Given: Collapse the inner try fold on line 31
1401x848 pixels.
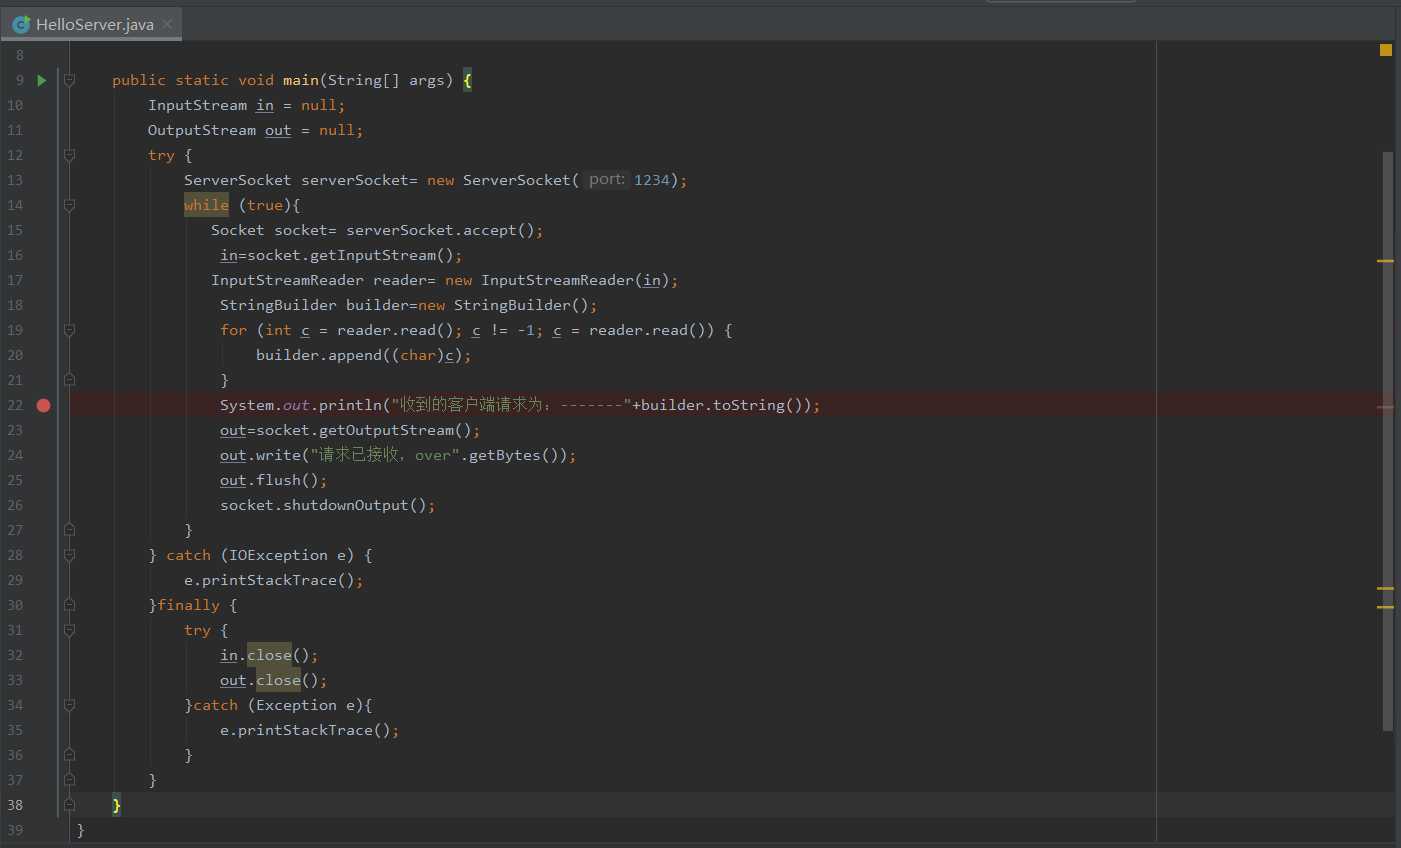Looking at the screenshot, I should (69, 630).
